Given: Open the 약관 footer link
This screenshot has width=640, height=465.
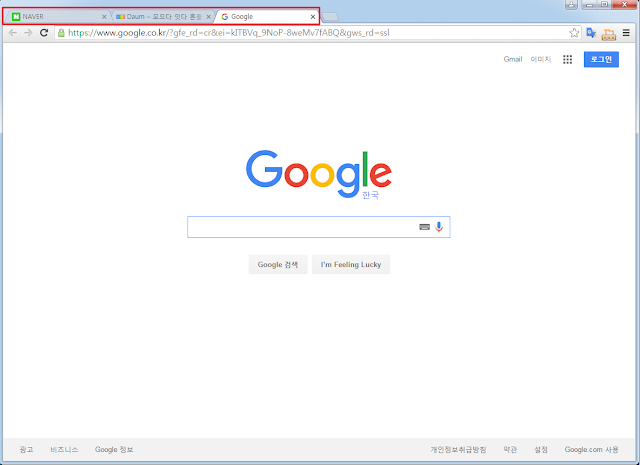Looking at the screenshot, I should (x=510, y=449).
